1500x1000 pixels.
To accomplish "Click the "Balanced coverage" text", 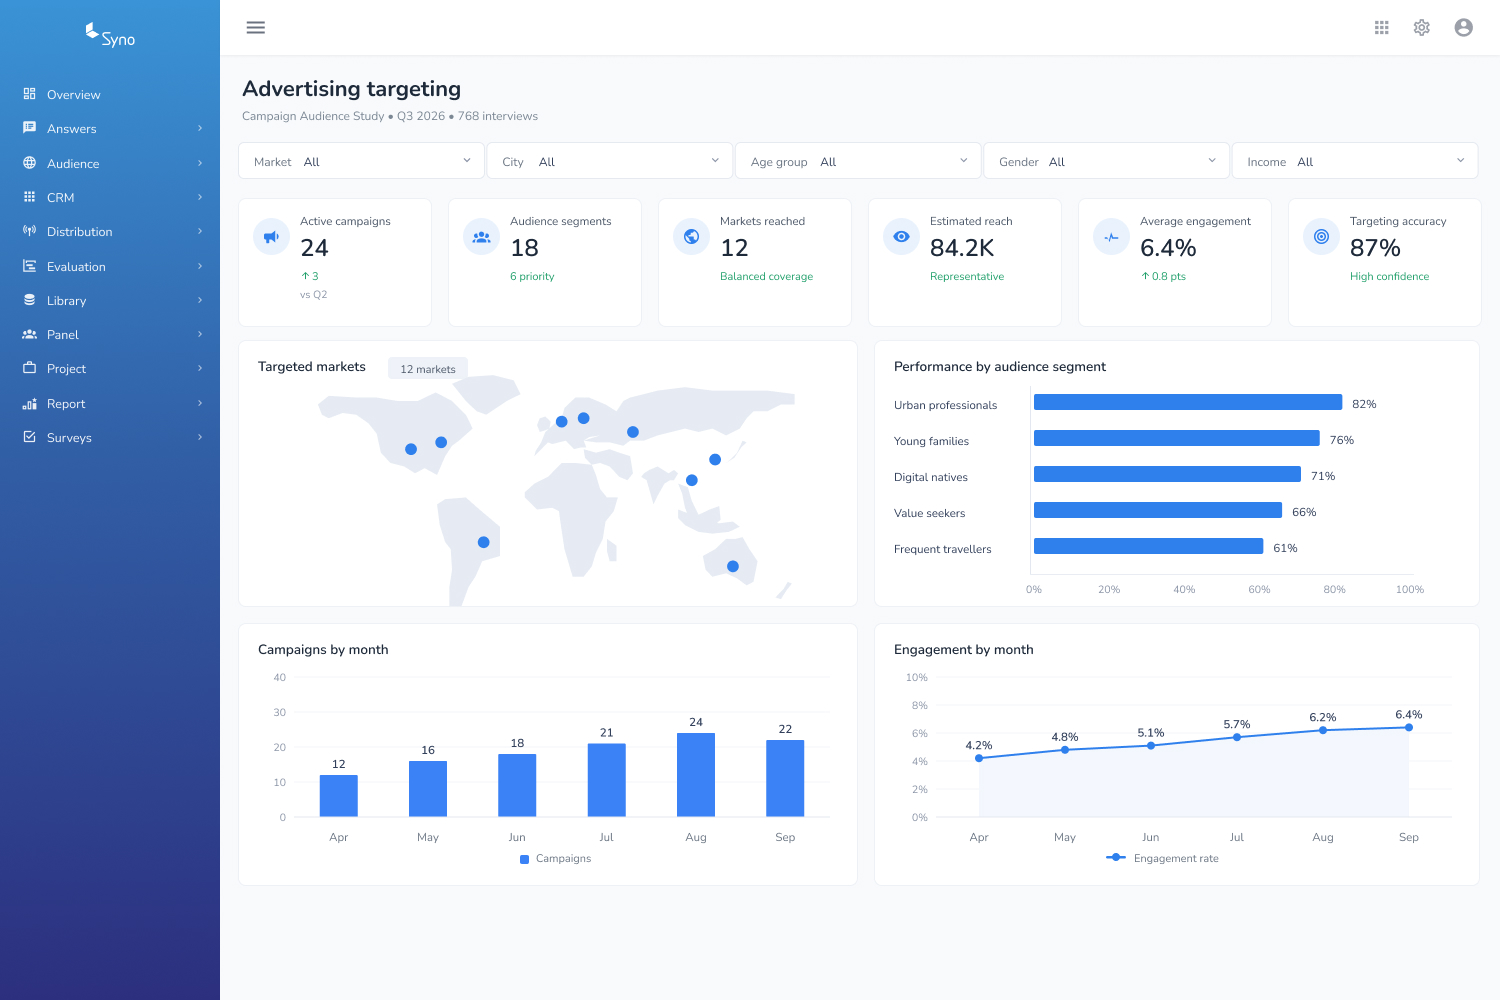I will pyautogui.click(x=766, y=276).
